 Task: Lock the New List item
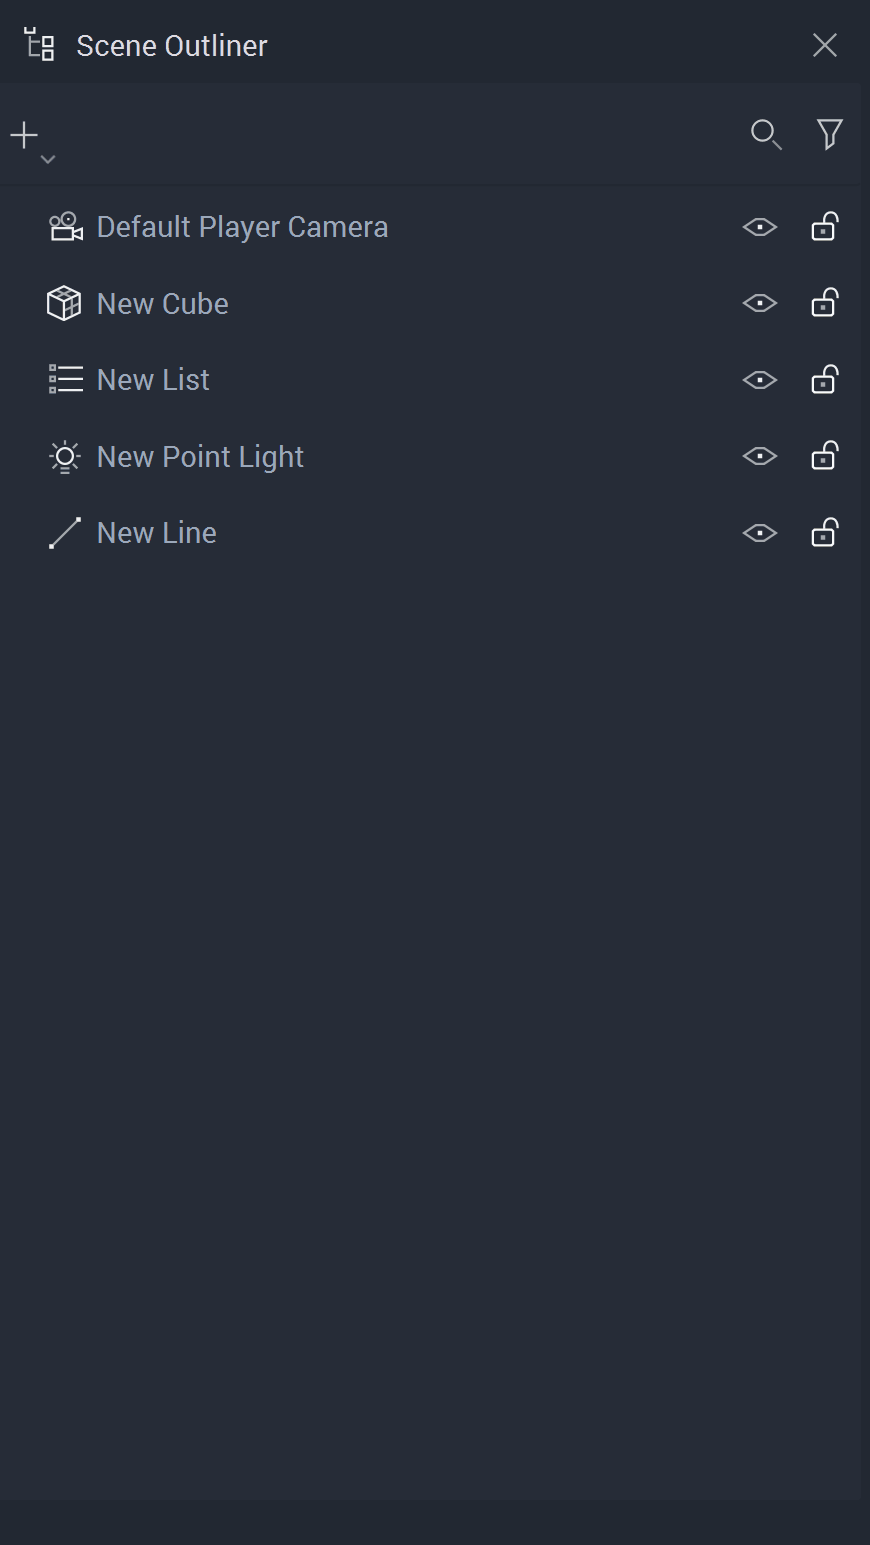tap(824, 380)
